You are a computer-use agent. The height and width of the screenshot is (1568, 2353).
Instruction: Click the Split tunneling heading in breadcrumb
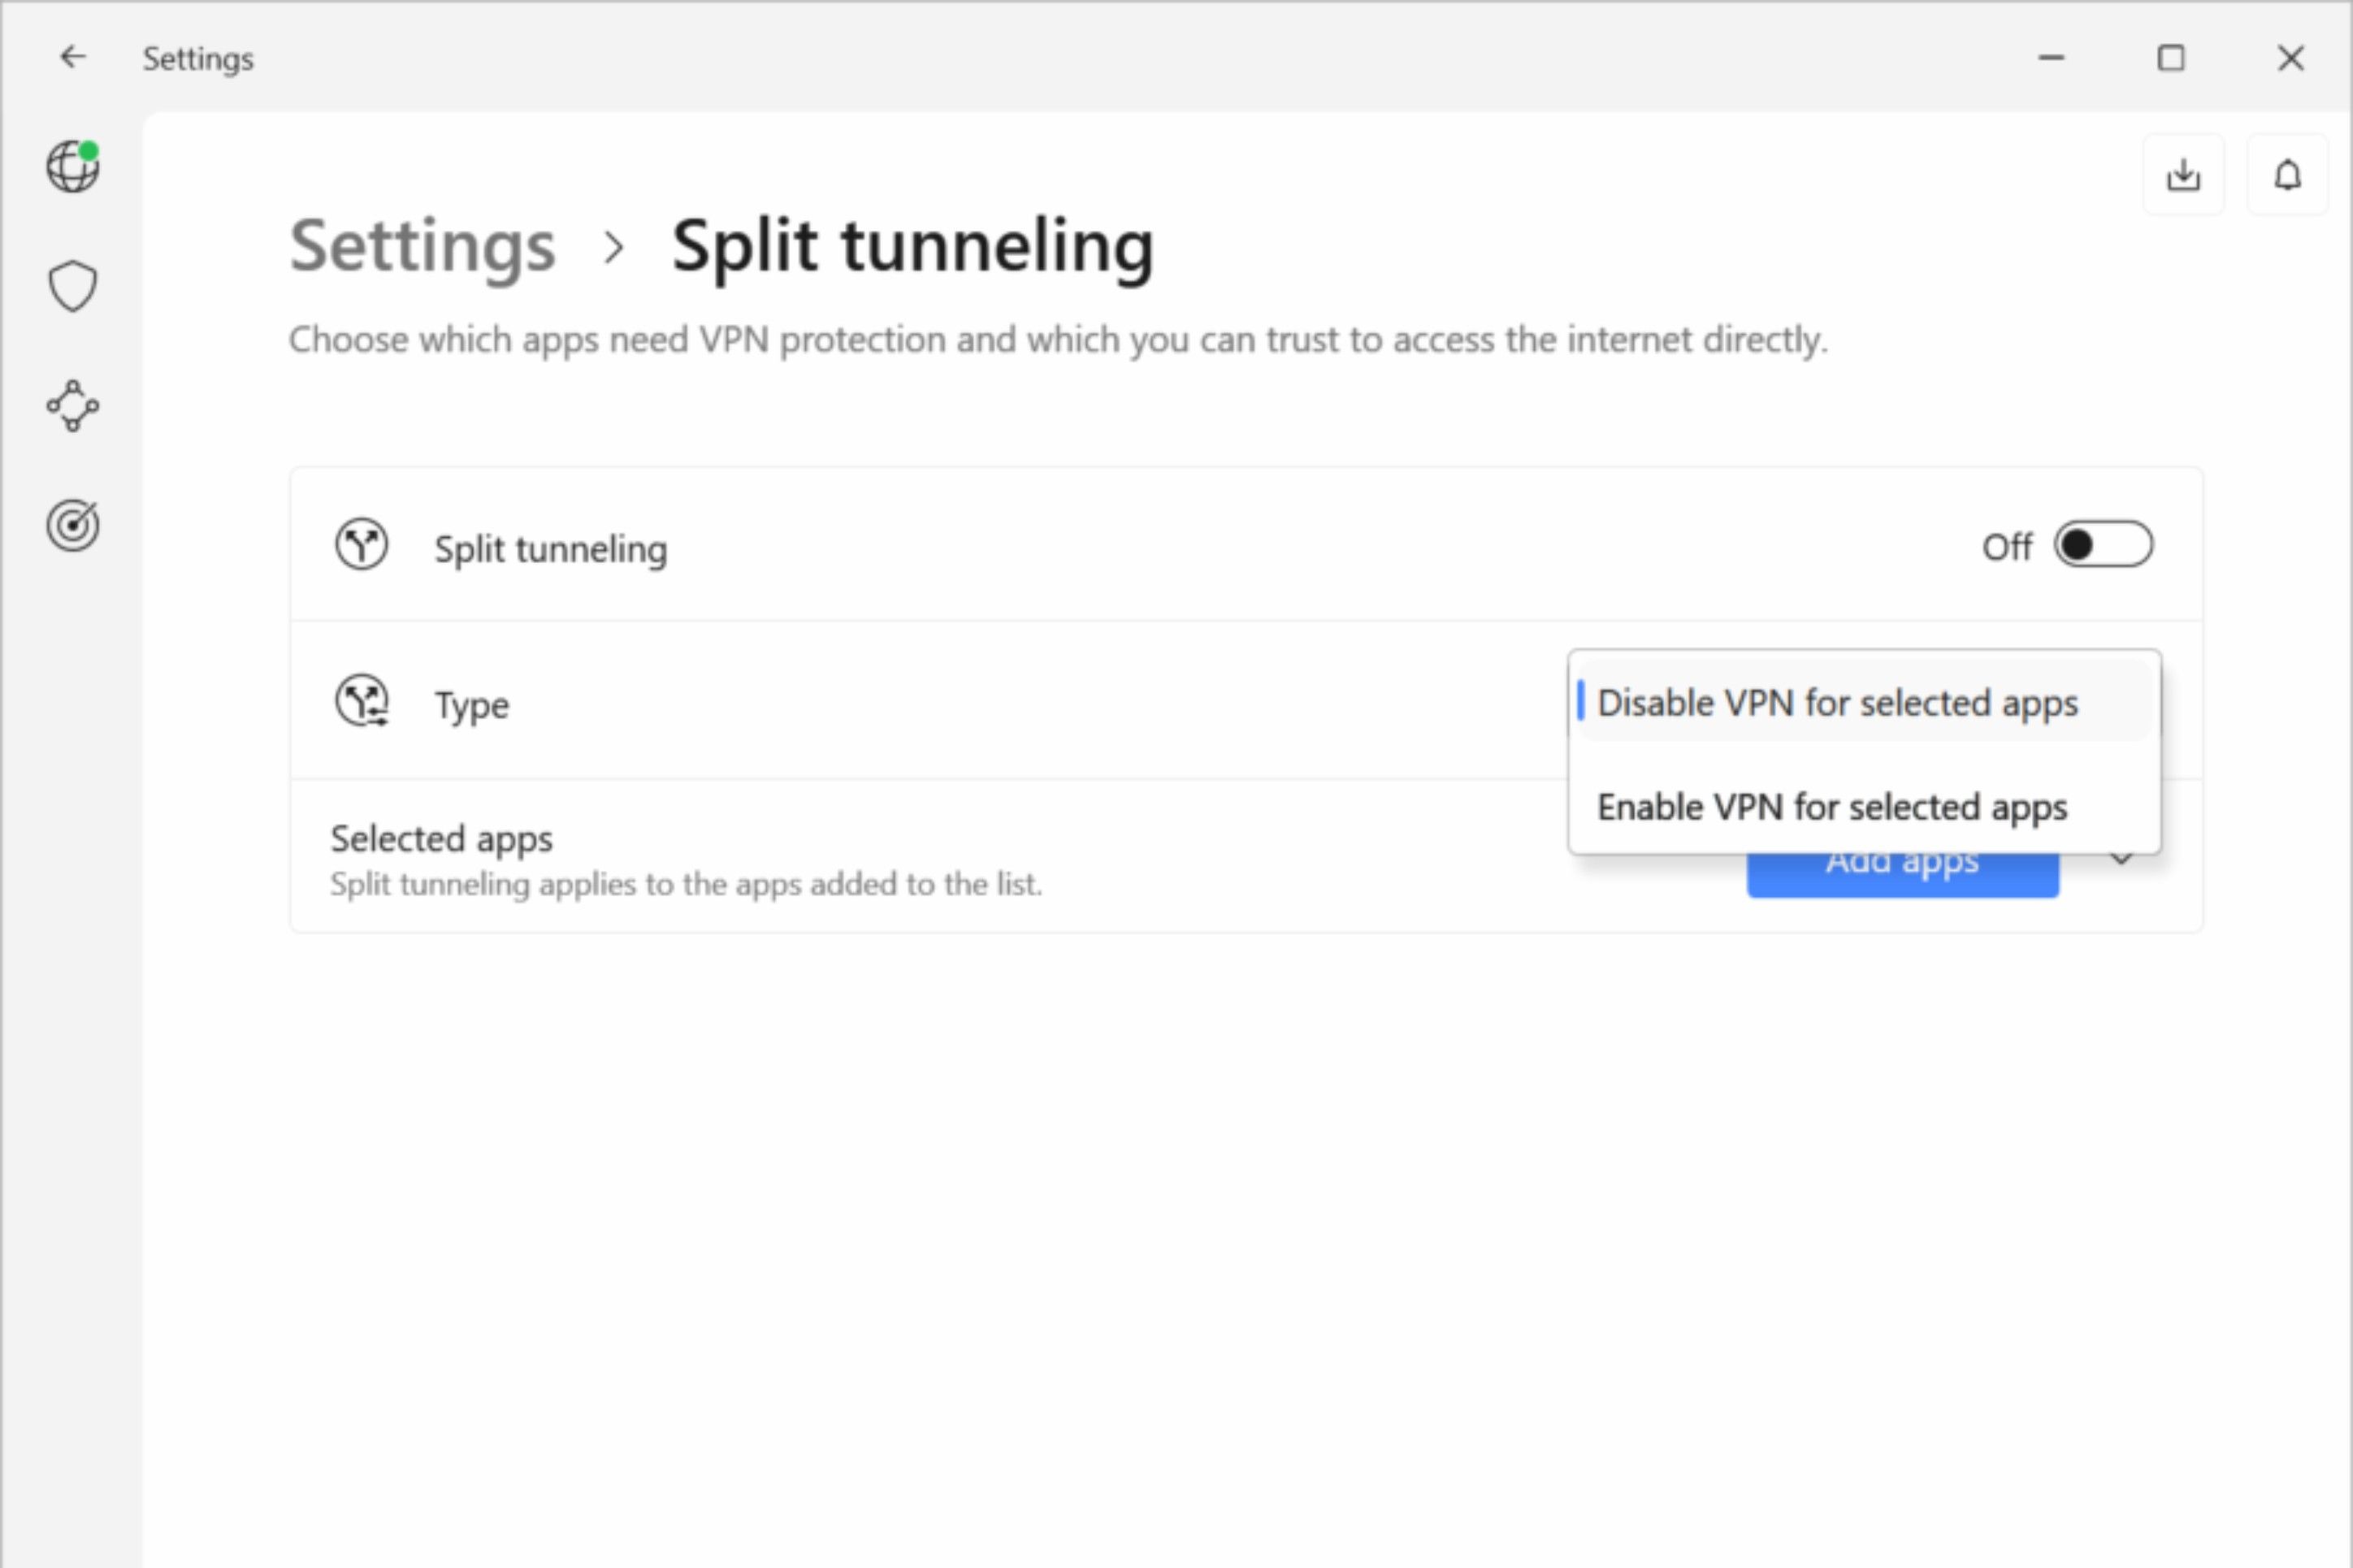[913, 246]
